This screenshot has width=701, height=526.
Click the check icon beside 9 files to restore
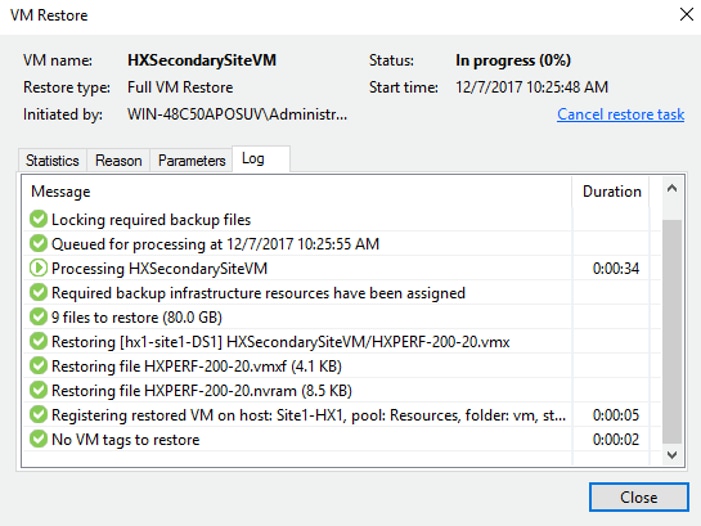click(x=38, y=317)
